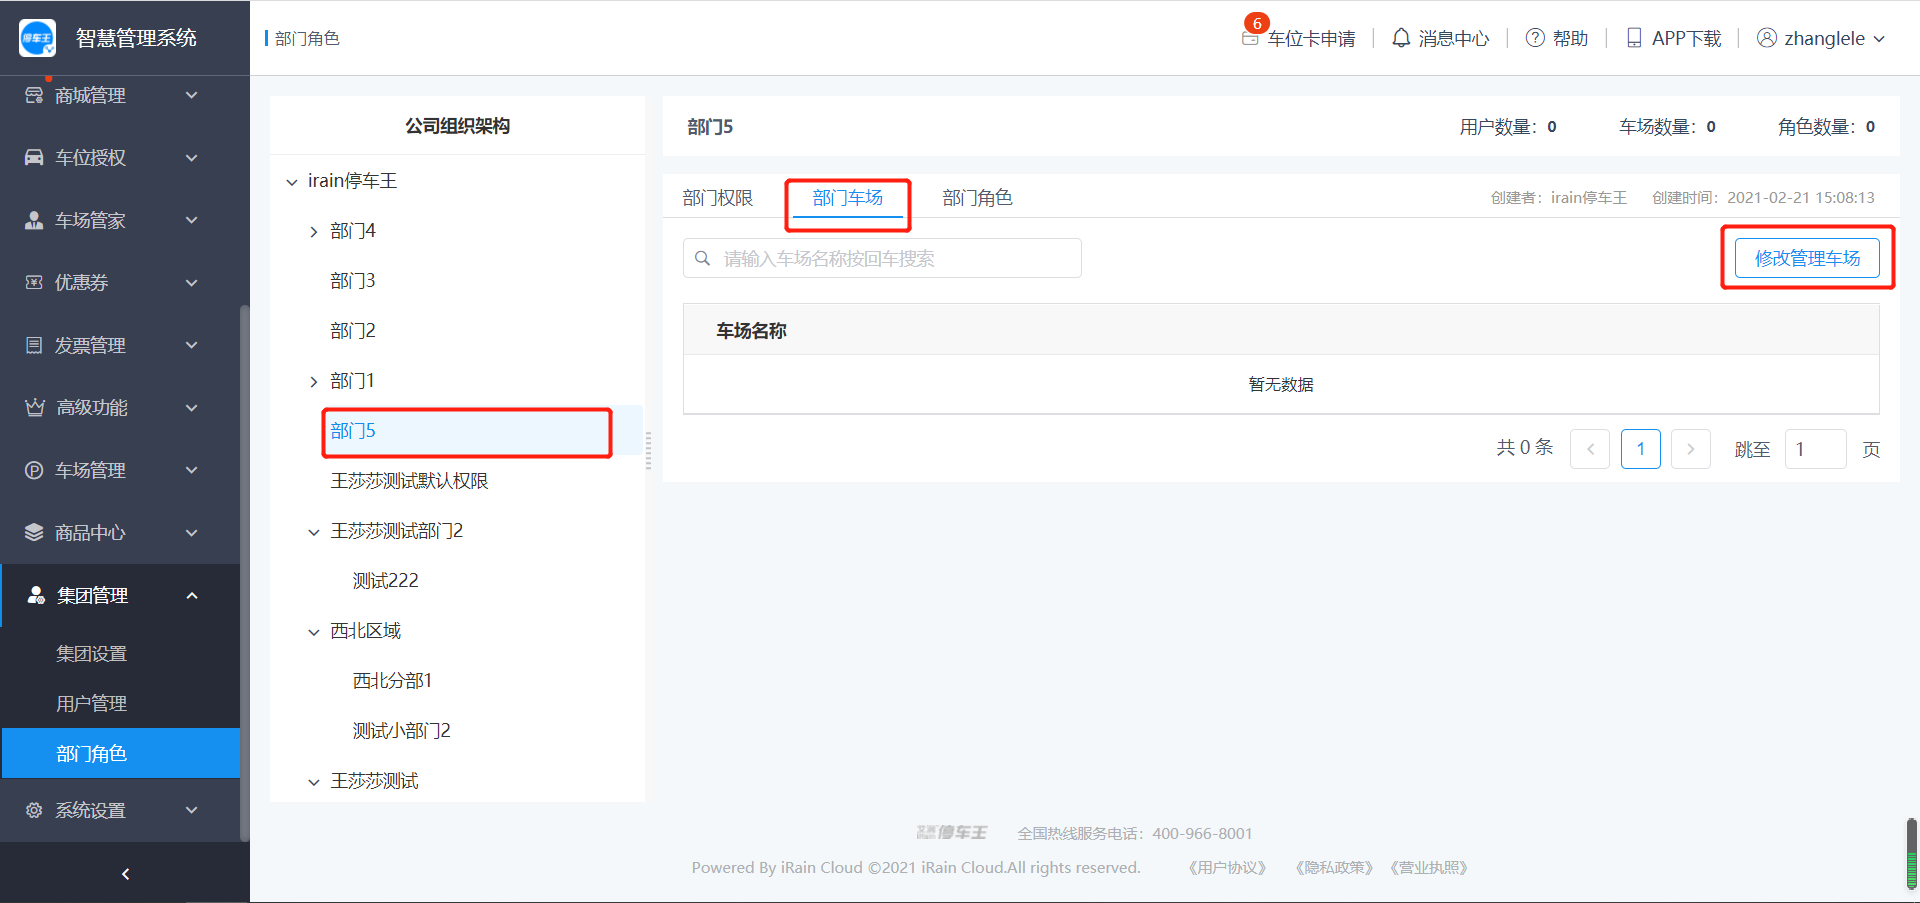Switch to the 部门车场 tab
This screenshot has width=1920, height=903.
(x=848, y=198)
